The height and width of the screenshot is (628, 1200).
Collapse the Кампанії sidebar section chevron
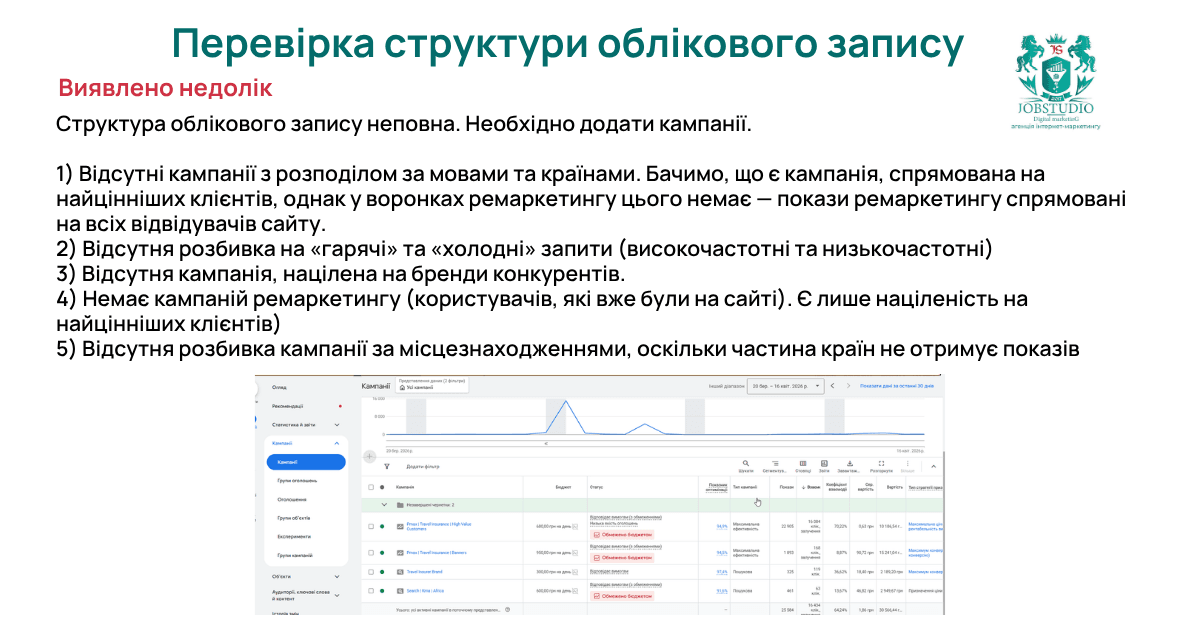click(337, 443)
